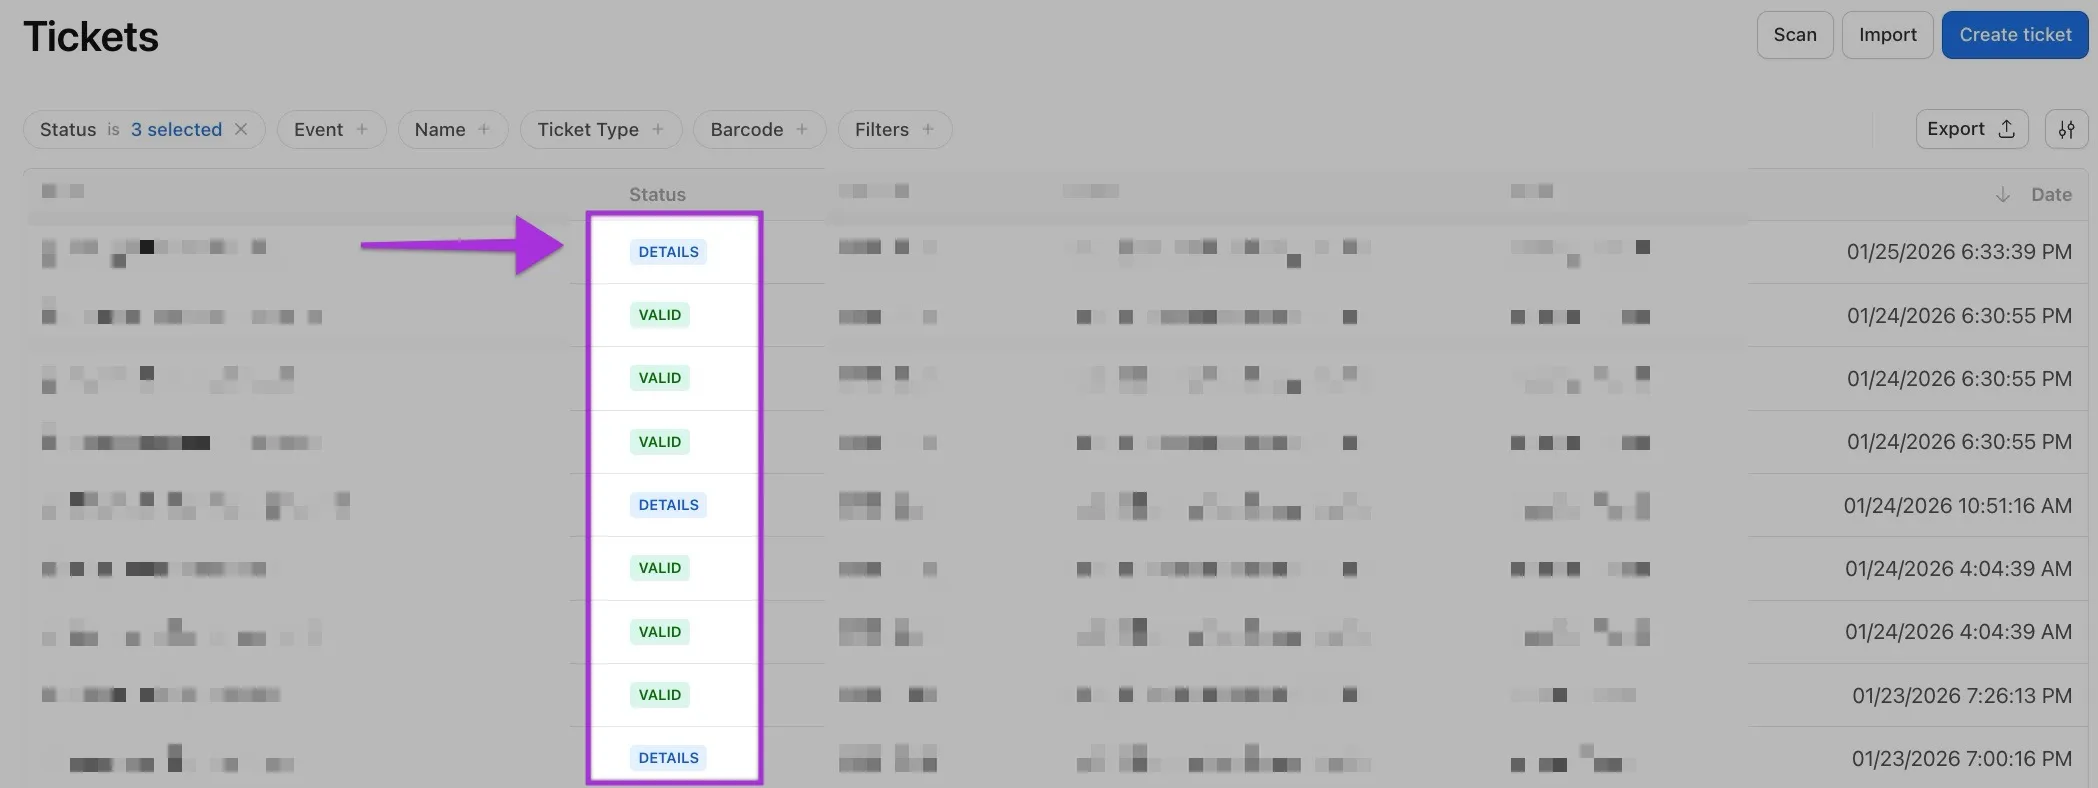2098x788 pixels.
Task: Click the Scan button
Action: click(x=1795, y=35)
